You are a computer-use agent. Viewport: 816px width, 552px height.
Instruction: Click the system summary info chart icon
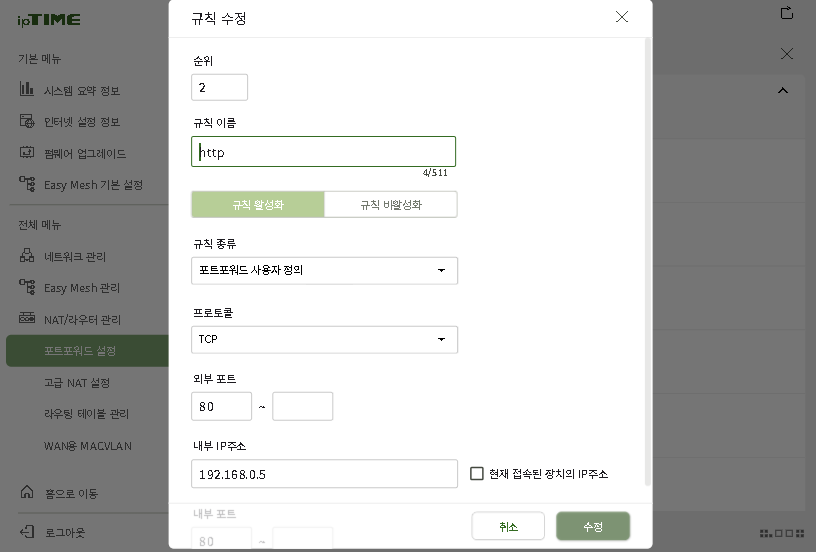pyautogui.click(x=27, y=90)
